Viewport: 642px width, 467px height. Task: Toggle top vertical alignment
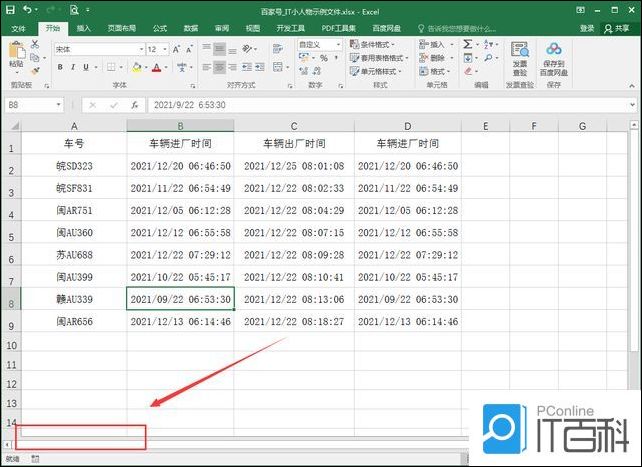(207, 49)
